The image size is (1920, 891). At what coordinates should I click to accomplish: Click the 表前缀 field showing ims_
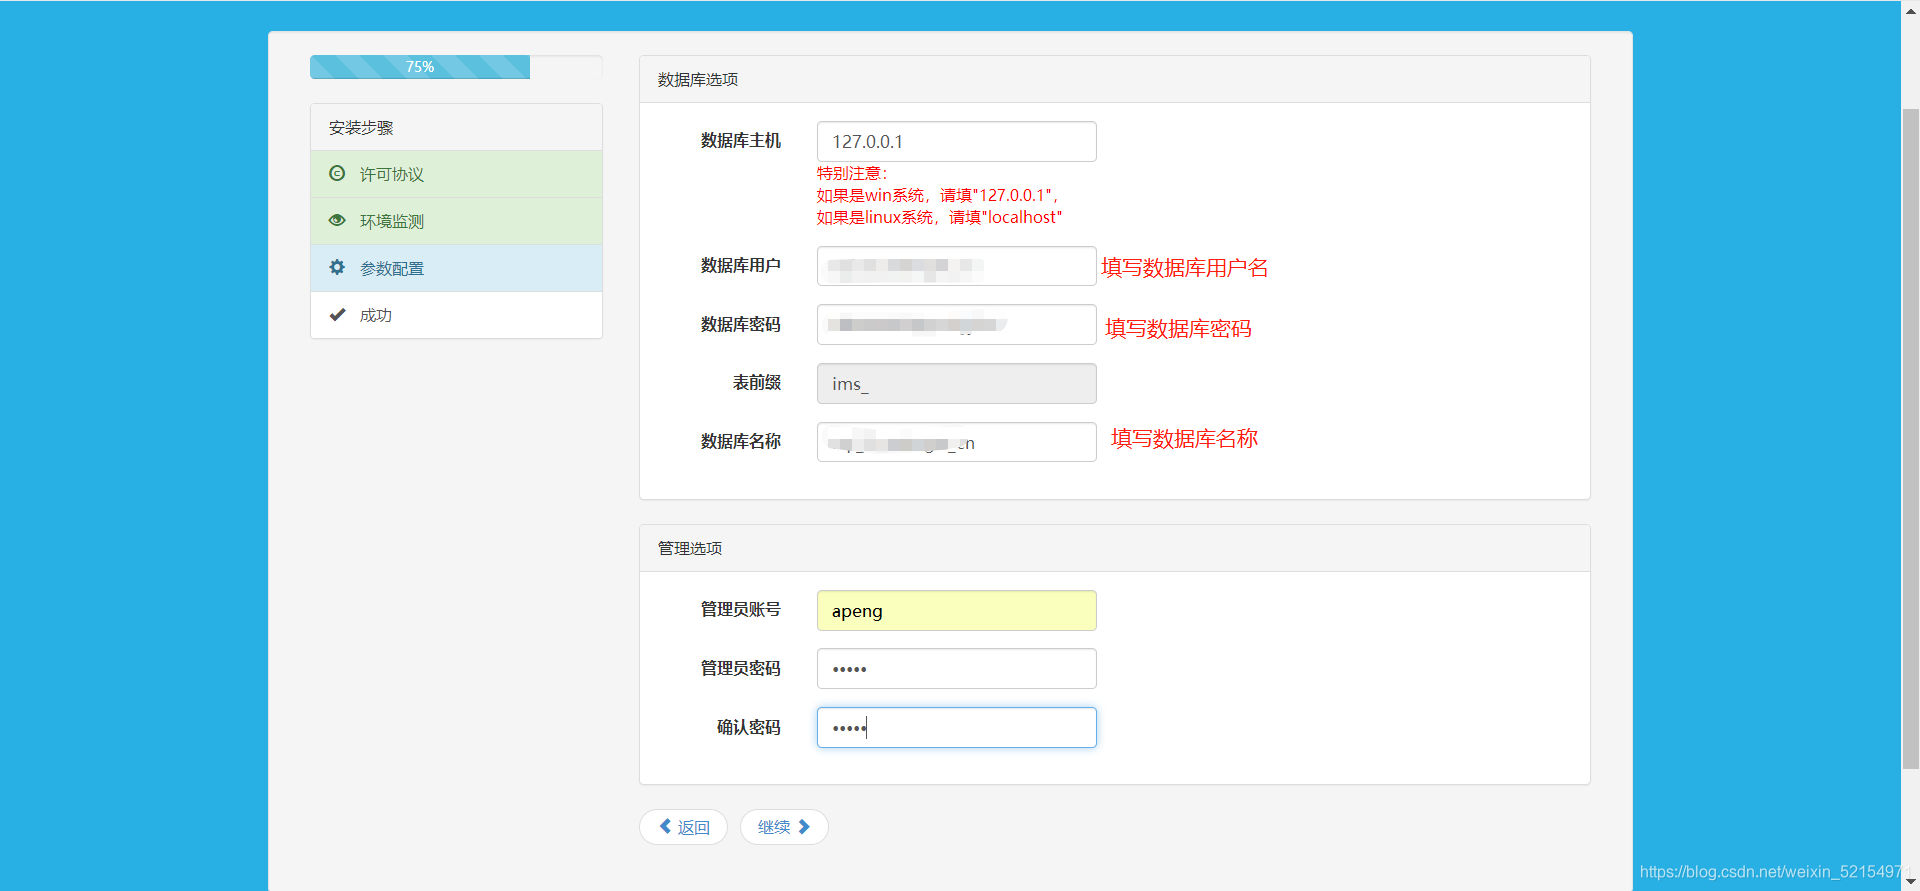pos(956,384)
